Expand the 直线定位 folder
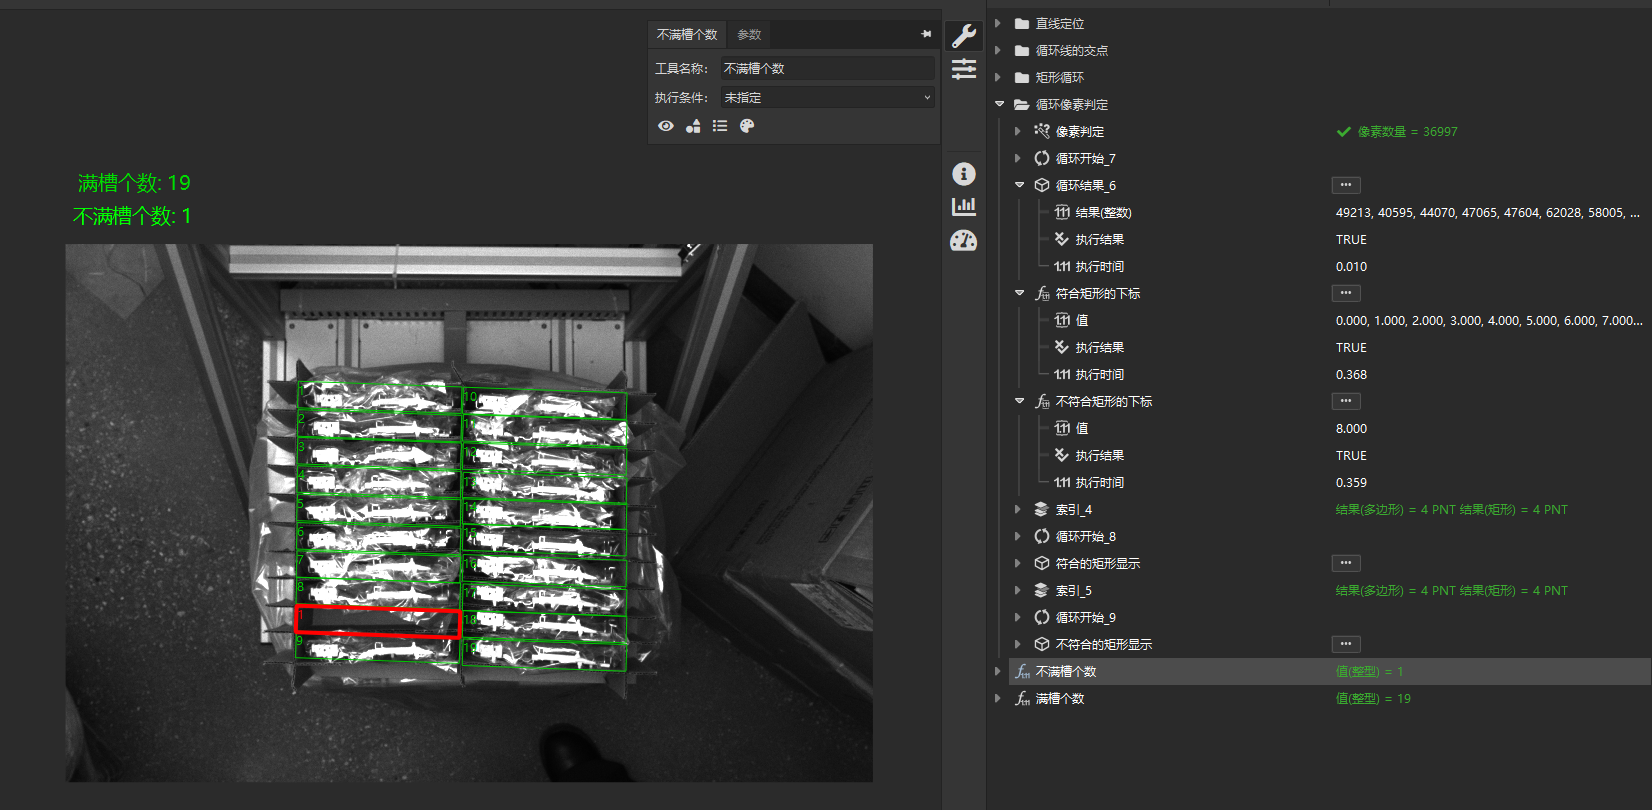The height and width of the screenshot is (810, 1652). tap(998, 23)
